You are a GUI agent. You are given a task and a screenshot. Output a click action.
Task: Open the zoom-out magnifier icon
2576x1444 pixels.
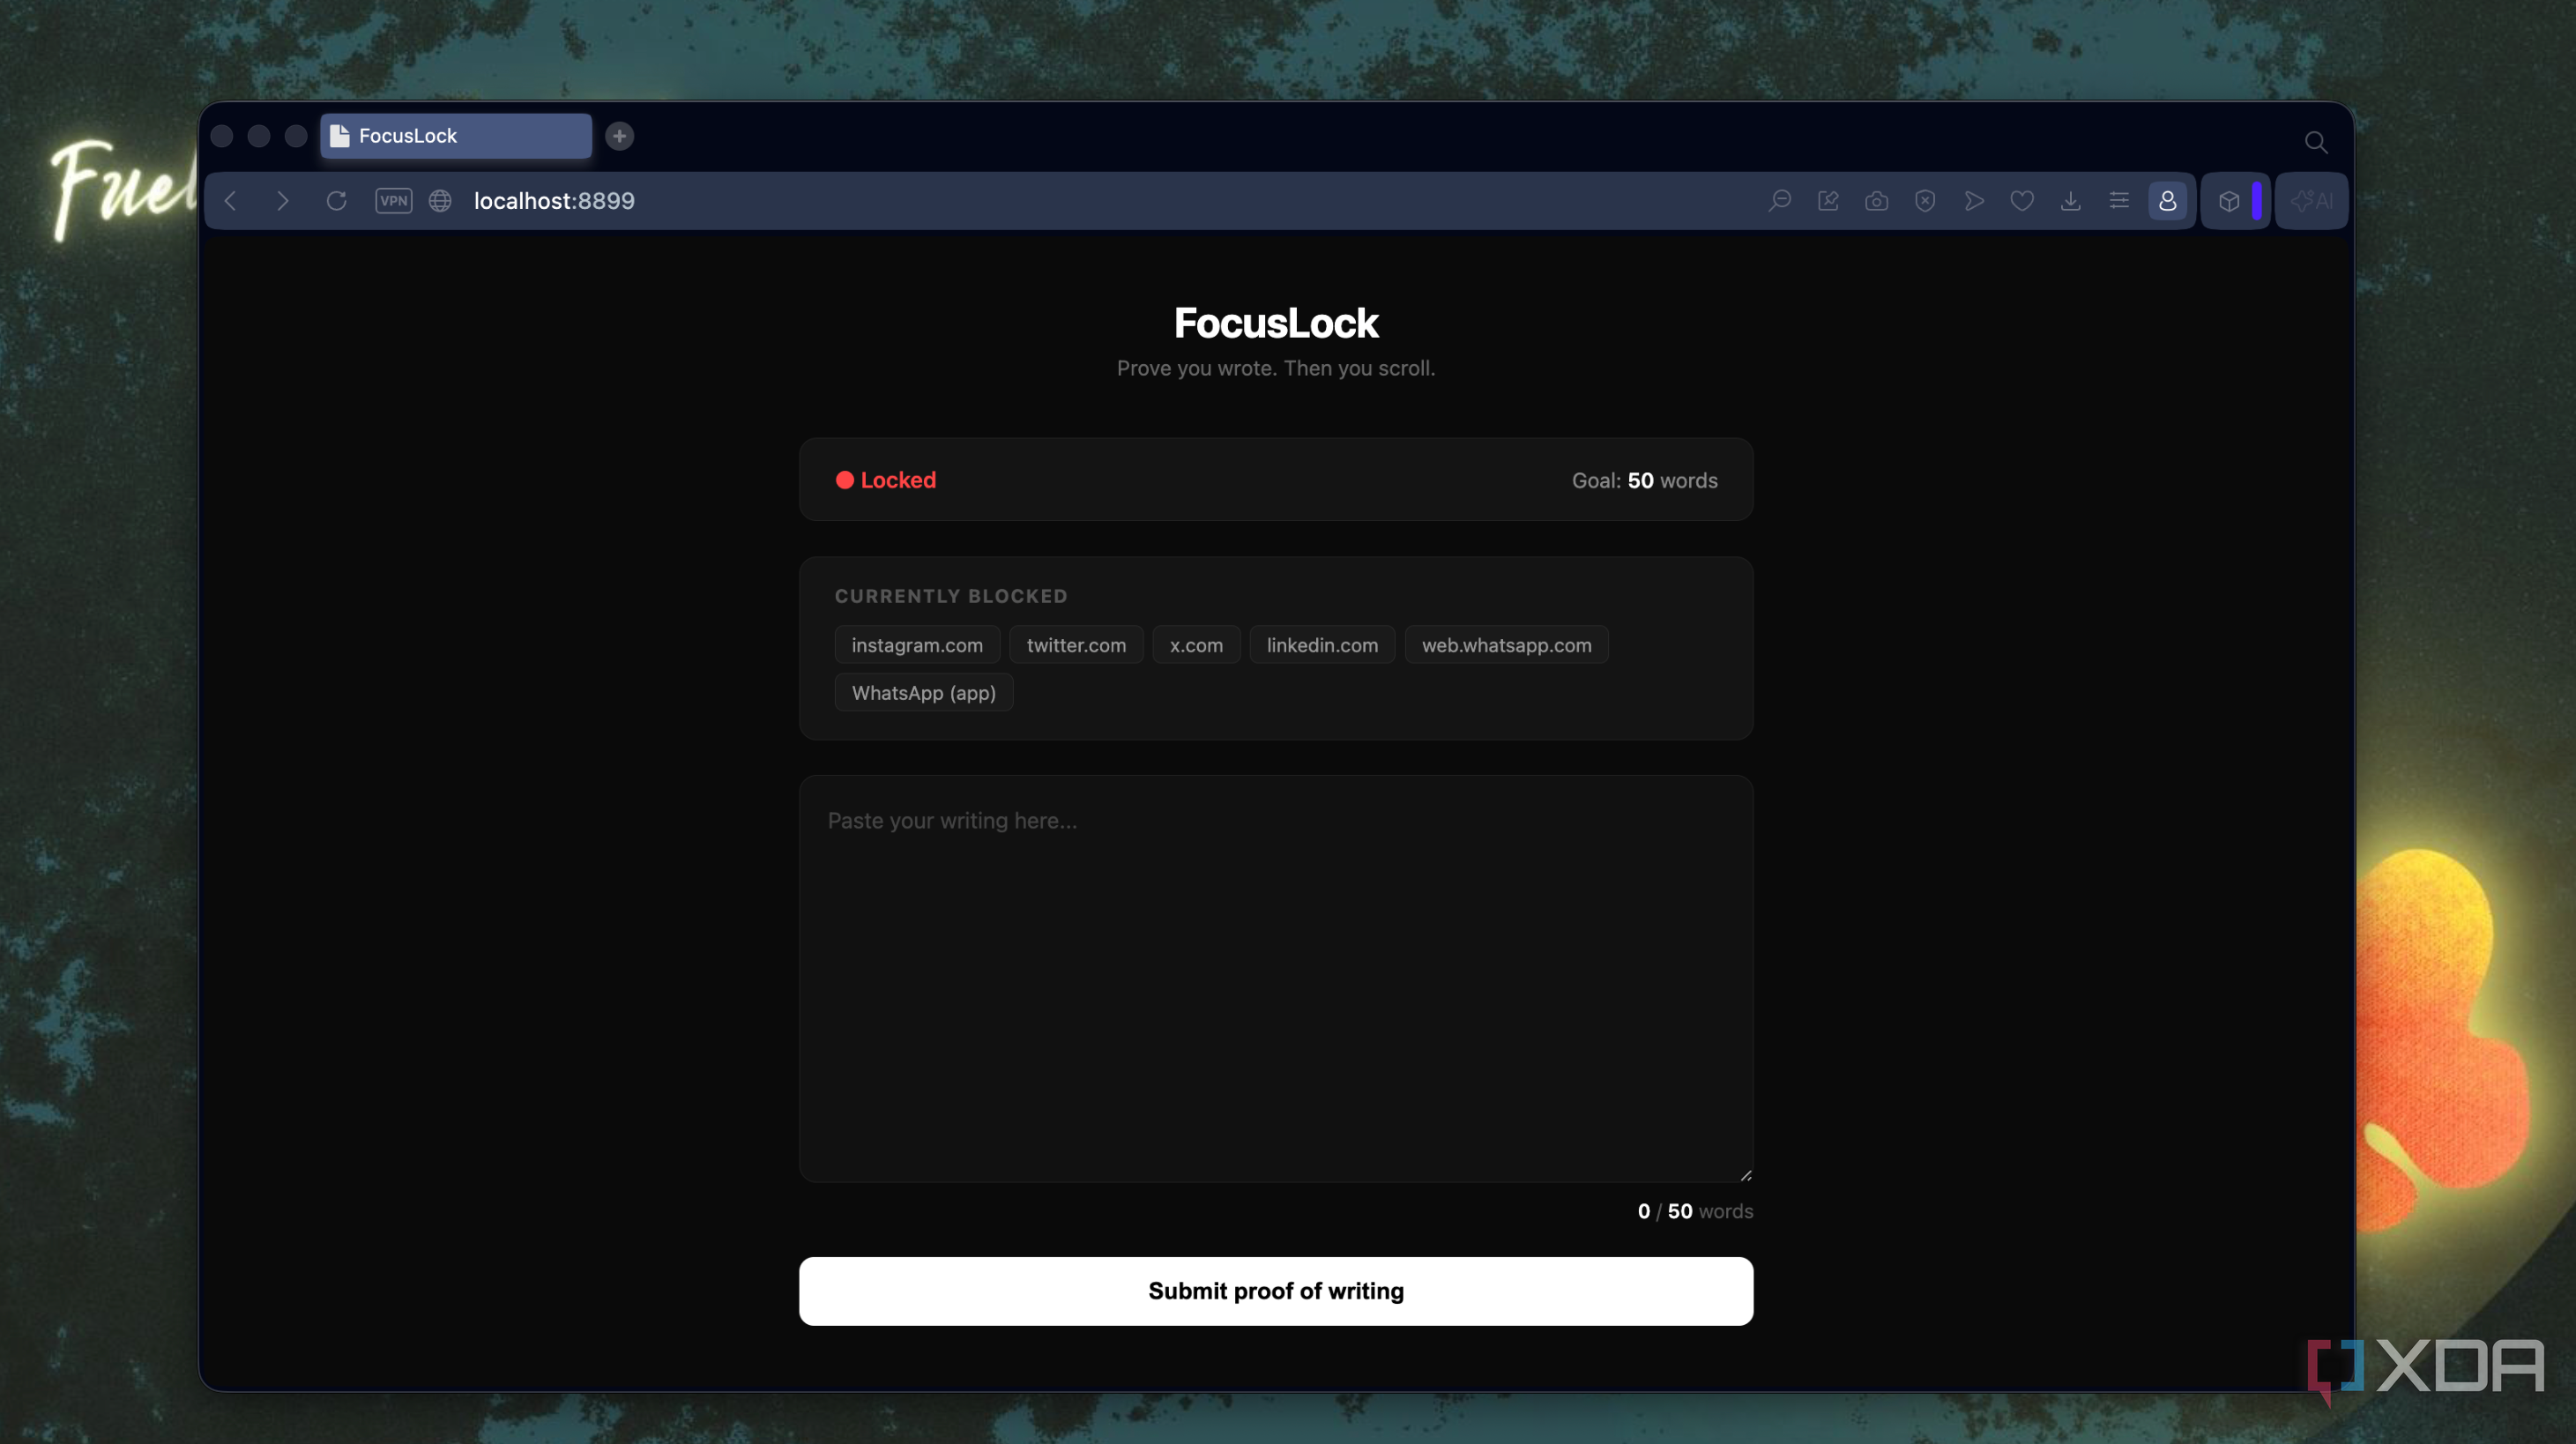pos(1779,201)
